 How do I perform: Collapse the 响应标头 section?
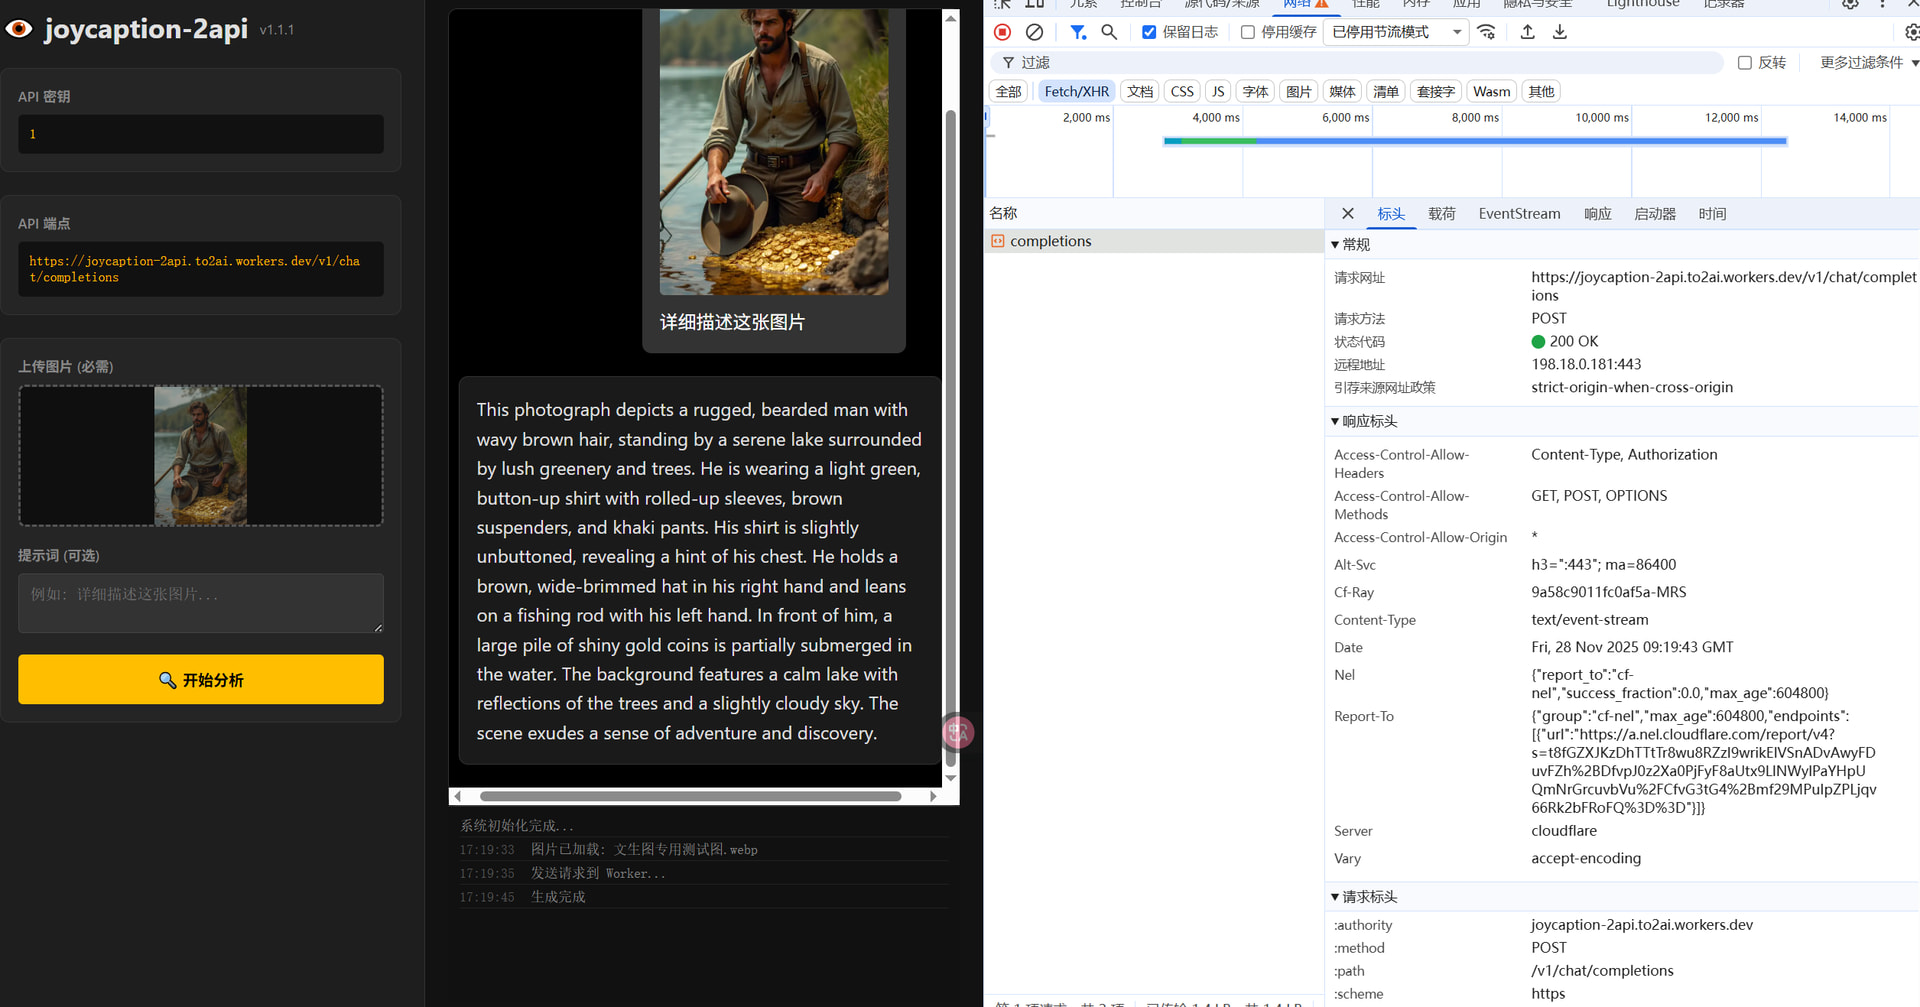(x=1335, y=422)
